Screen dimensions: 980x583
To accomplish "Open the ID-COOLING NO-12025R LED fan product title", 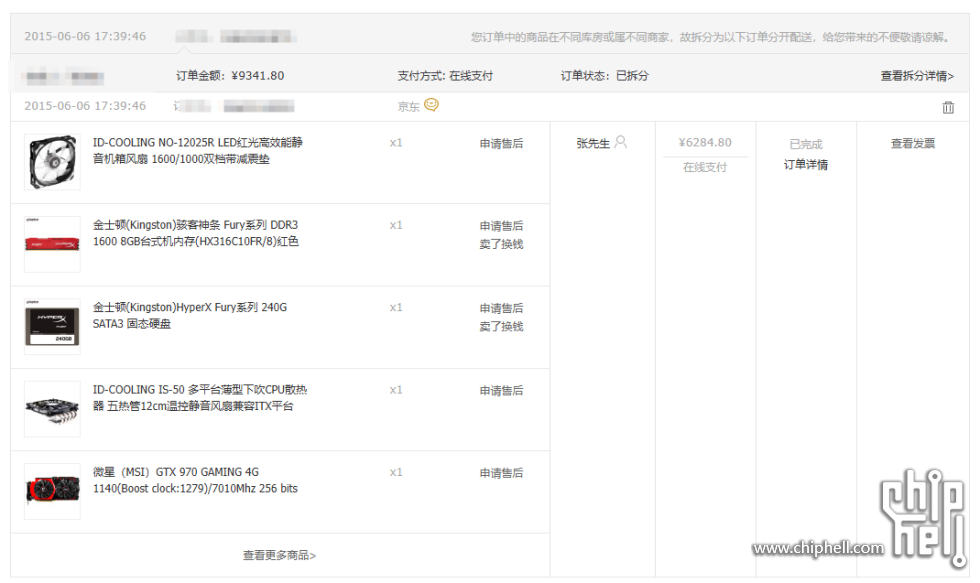I will [x=198, y=151].
